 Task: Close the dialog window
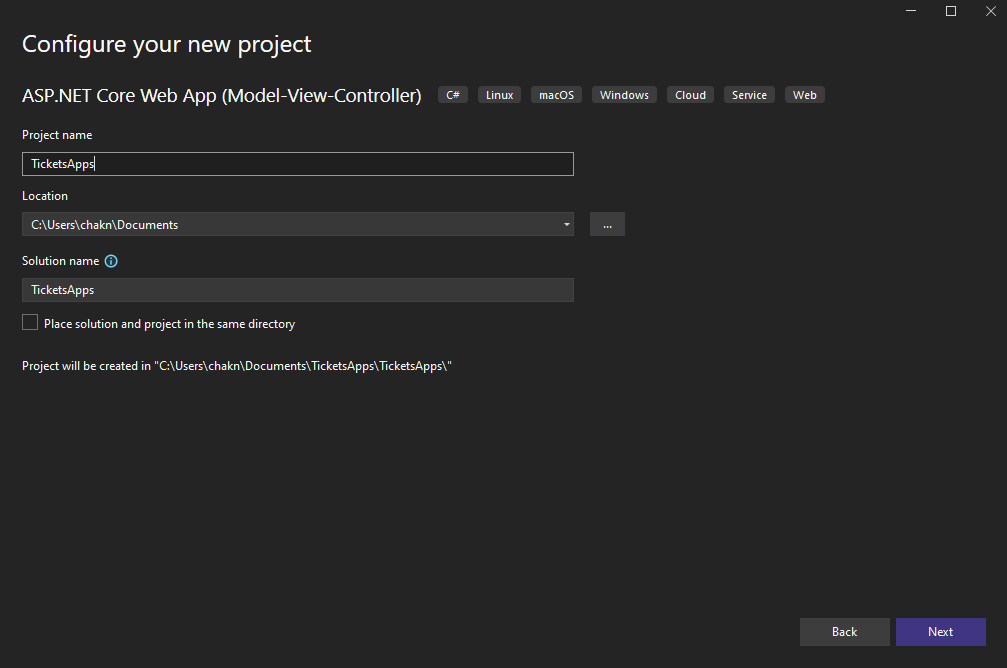991,11
